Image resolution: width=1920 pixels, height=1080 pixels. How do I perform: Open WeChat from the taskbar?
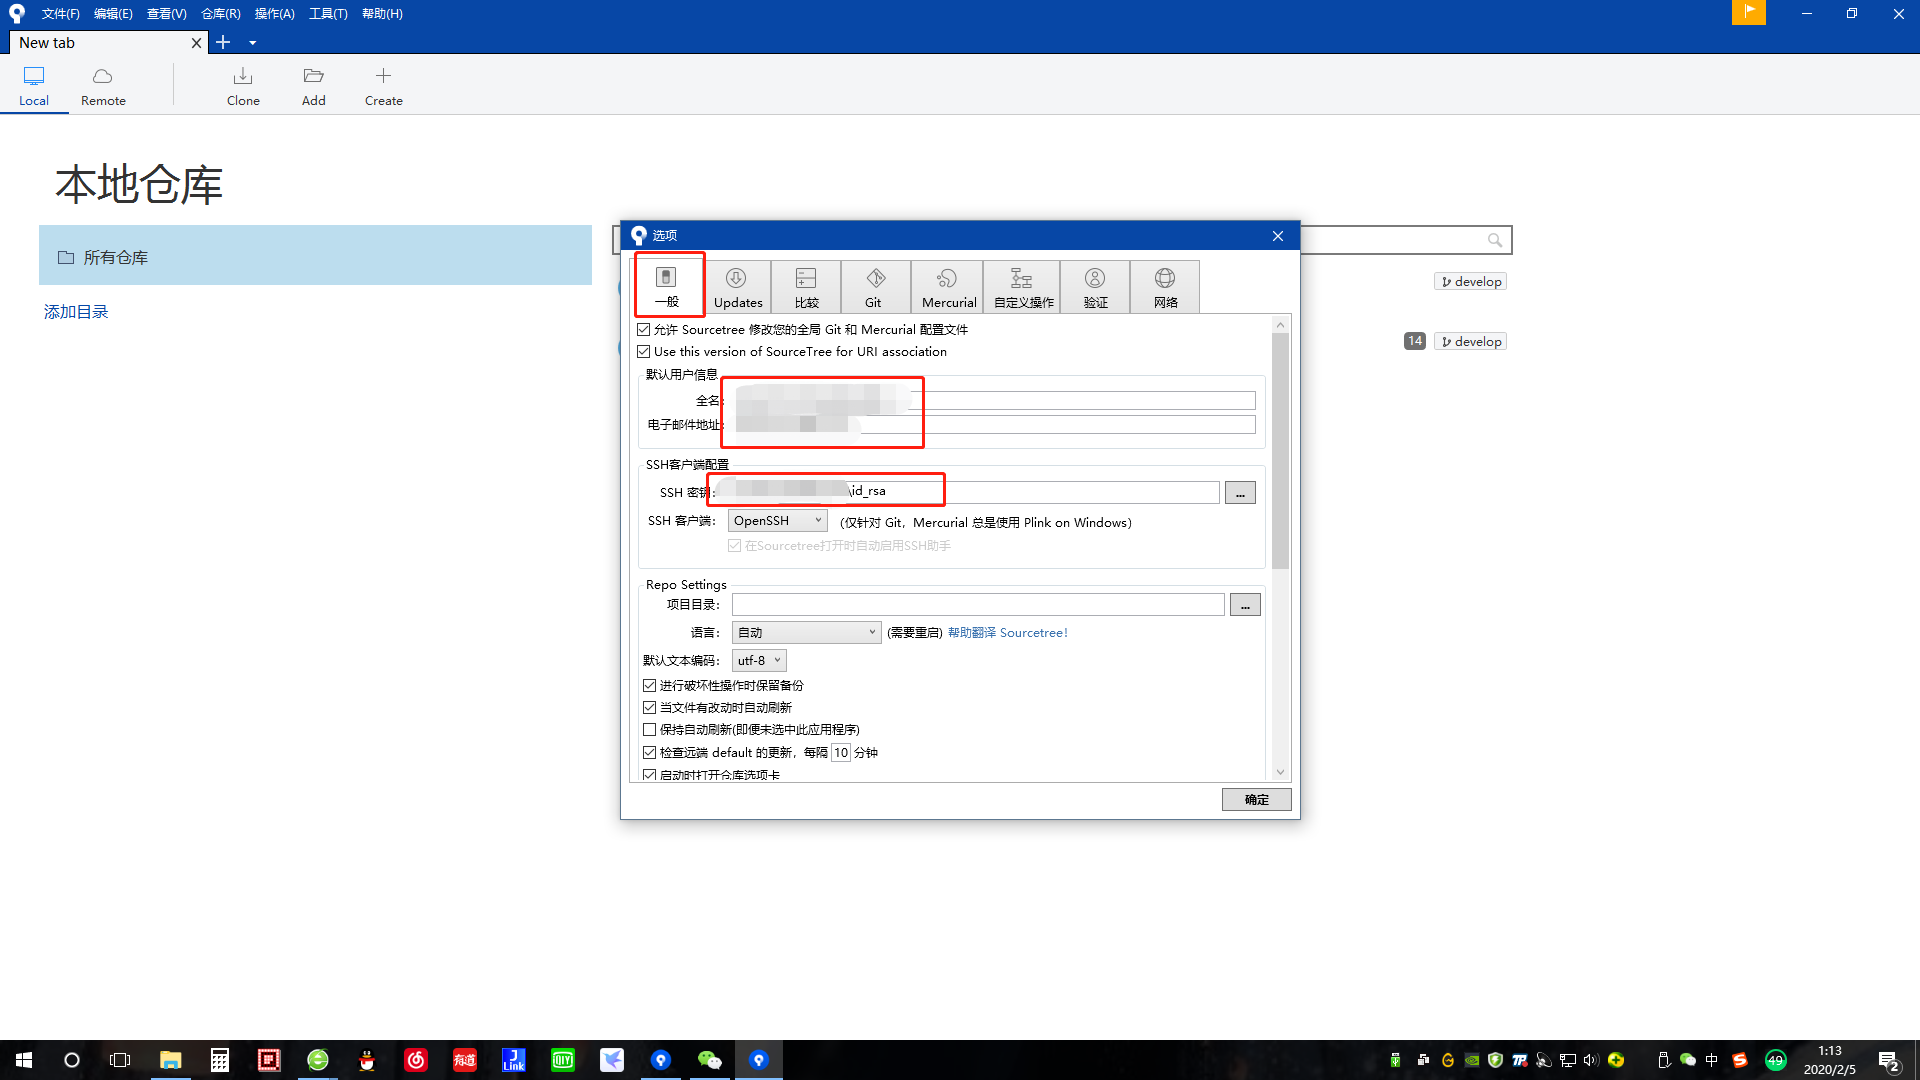pos(709,1060)
